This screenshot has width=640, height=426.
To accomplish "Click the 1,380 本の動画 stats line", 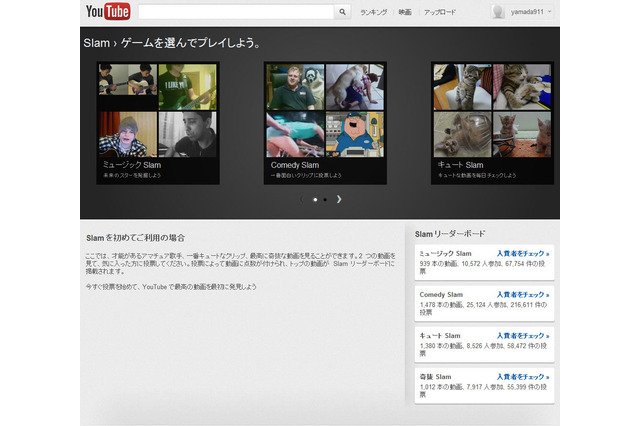I will 483,350.
